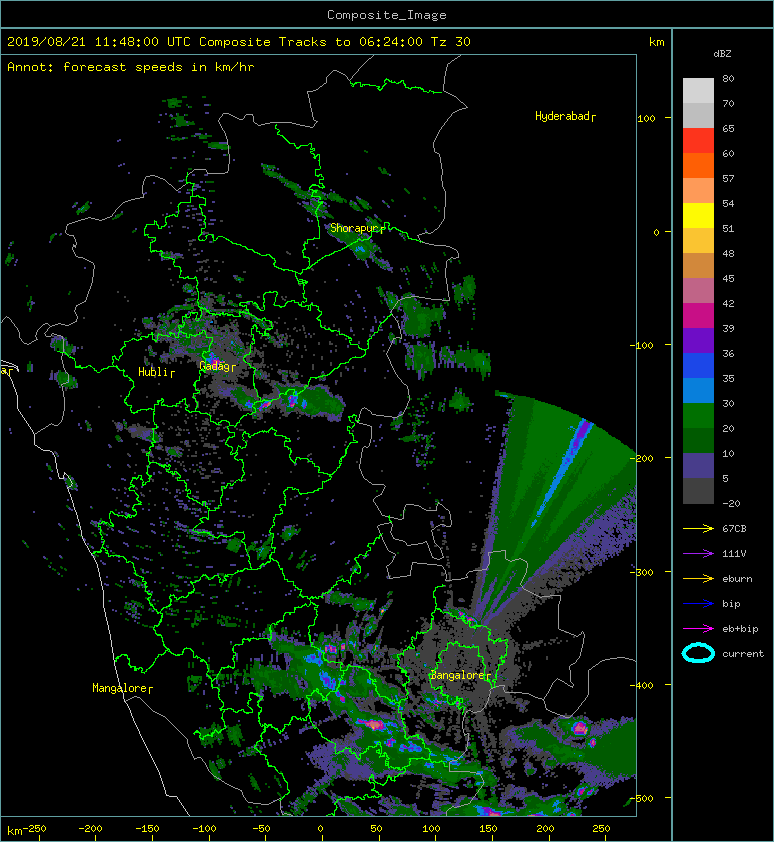Image resolution: width=774 pixels, height=842 pixels.
Task: Click the dark gray -20 dBZ swatch
Action: click(698, 490)
